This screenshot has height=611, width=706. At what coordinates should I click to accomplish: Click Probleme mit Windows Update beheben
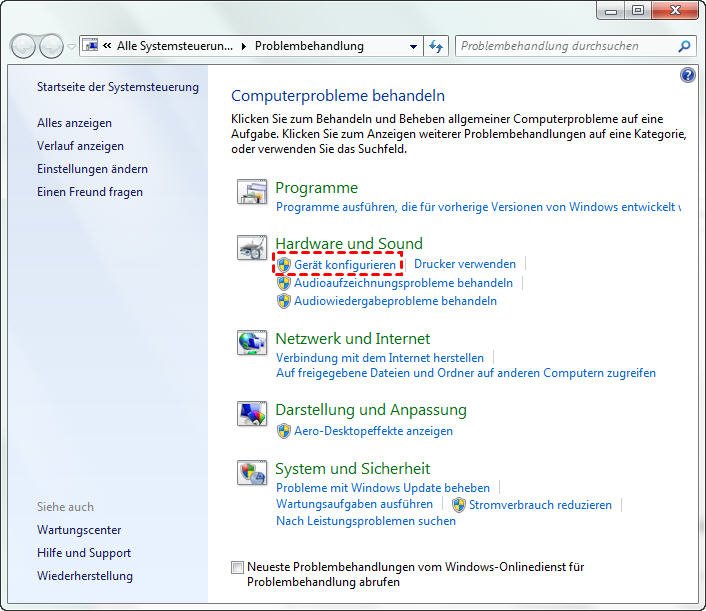point(383,488)
